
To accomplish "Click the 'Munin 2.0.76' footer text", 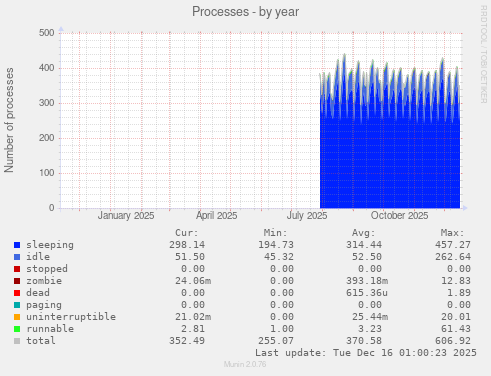I will pyautogui.click(x=245, y=364).
